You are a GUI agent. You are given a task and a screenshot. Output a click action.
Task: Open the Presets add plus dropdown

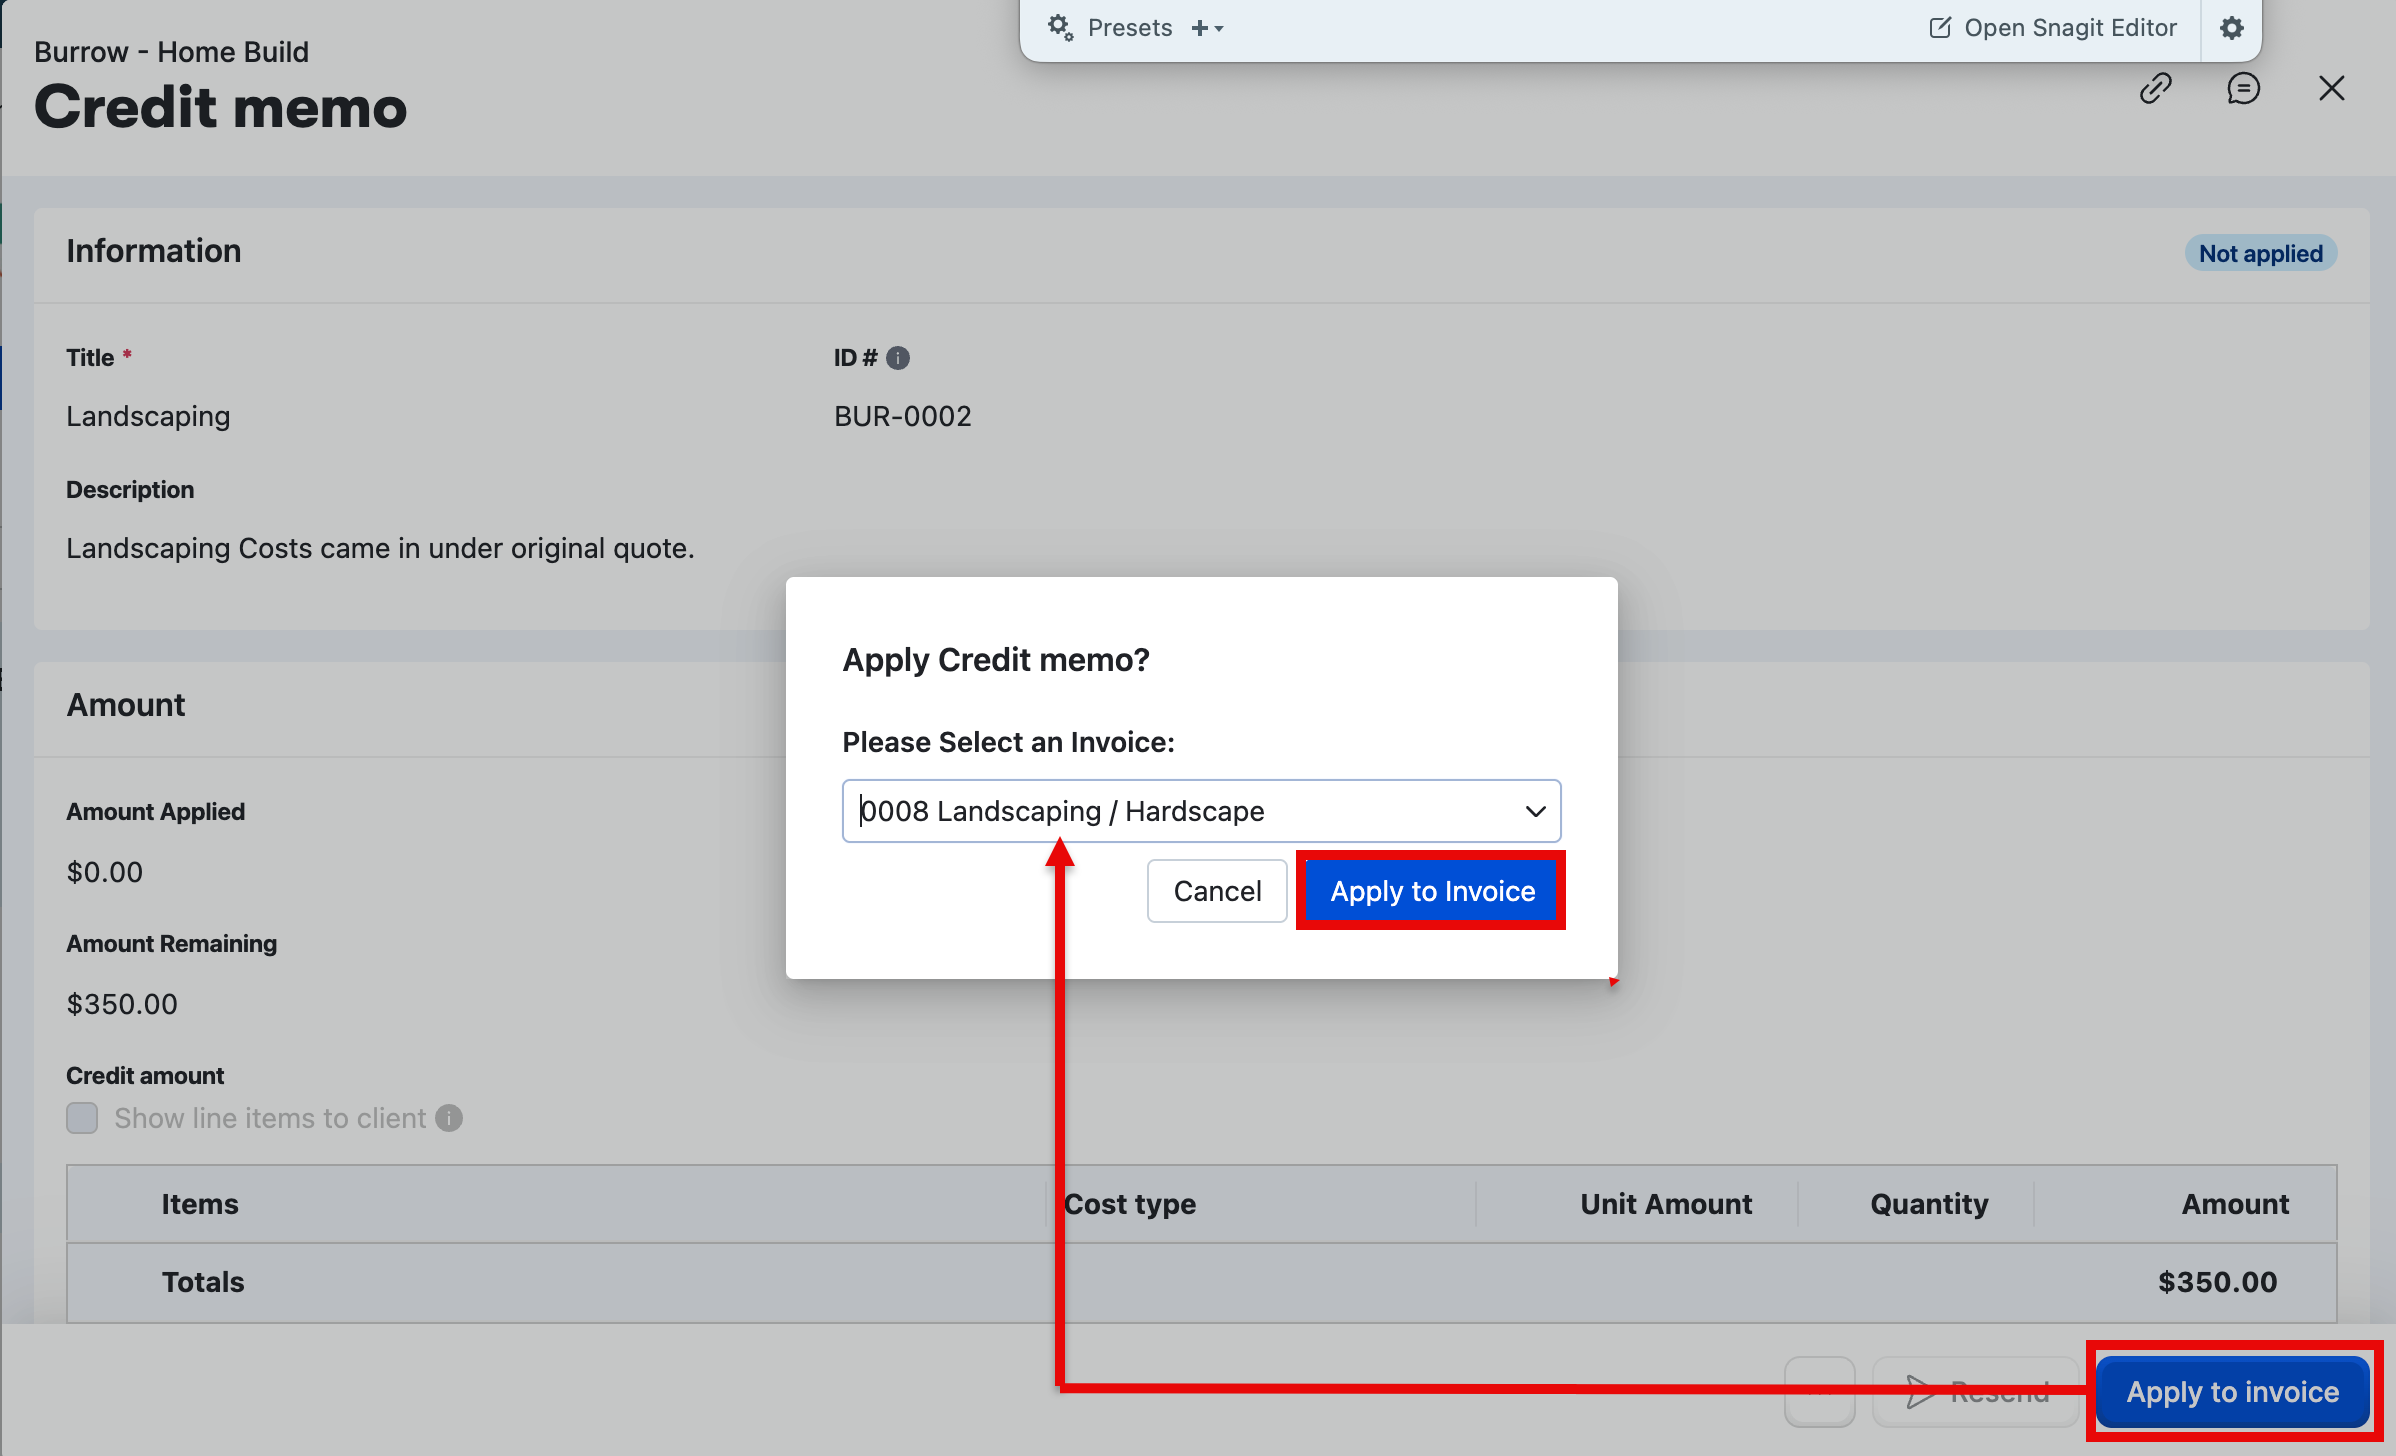point(1207,28)
